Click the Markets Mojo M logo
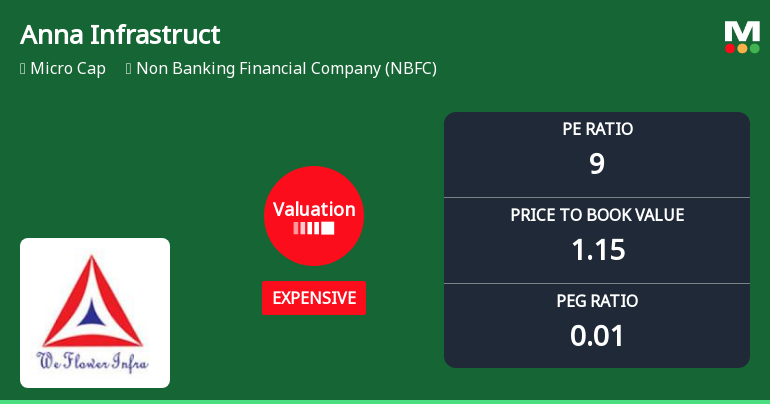The image size is (770, 404). click(x=742, y=31)
